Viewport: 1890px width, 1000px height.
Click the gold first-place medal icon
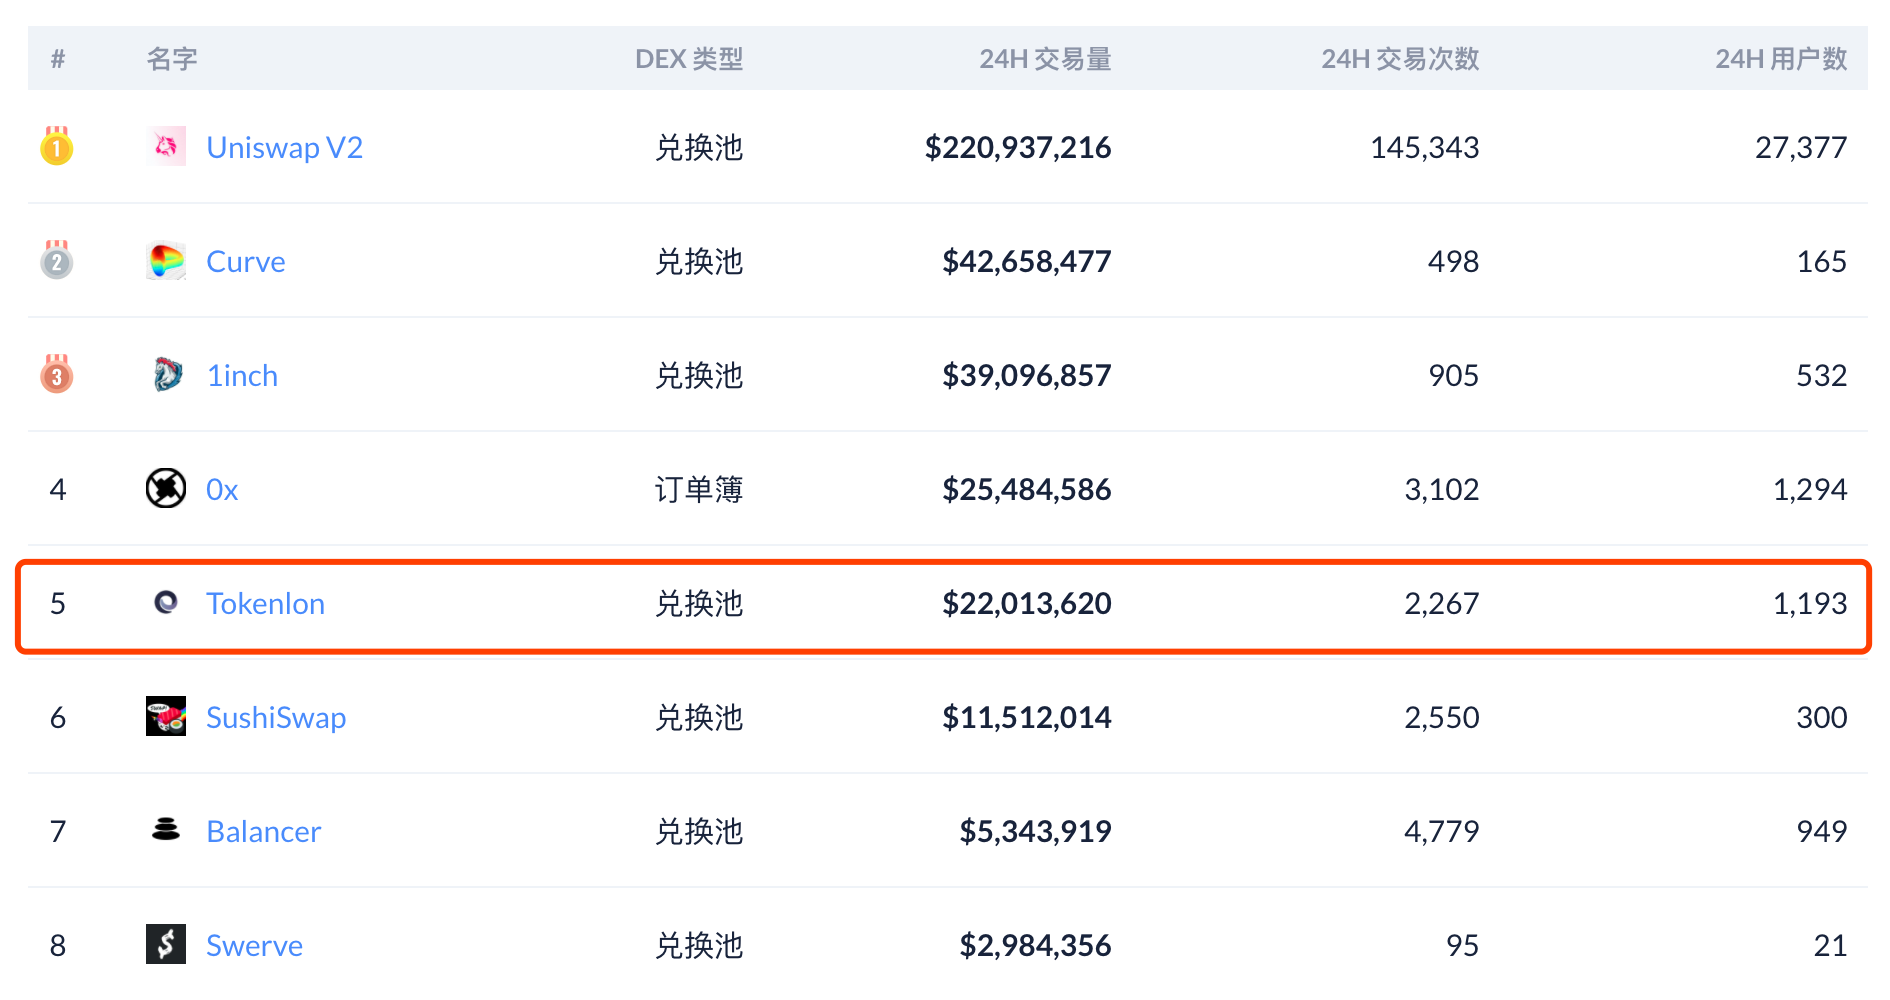(57, 146)
